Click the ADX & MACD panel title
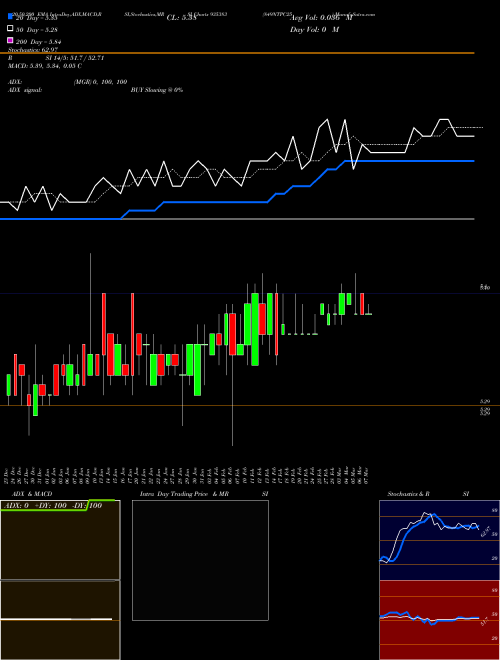This screenshot has width=500, height=660. pyautogui.click(x=32, y=494)
